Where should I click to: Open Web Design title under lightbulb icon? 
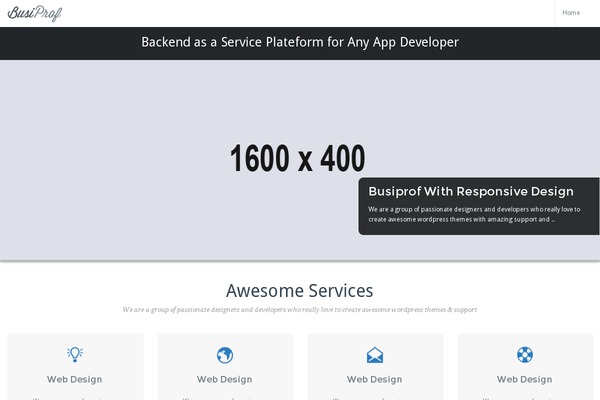(x=75, y=379)
